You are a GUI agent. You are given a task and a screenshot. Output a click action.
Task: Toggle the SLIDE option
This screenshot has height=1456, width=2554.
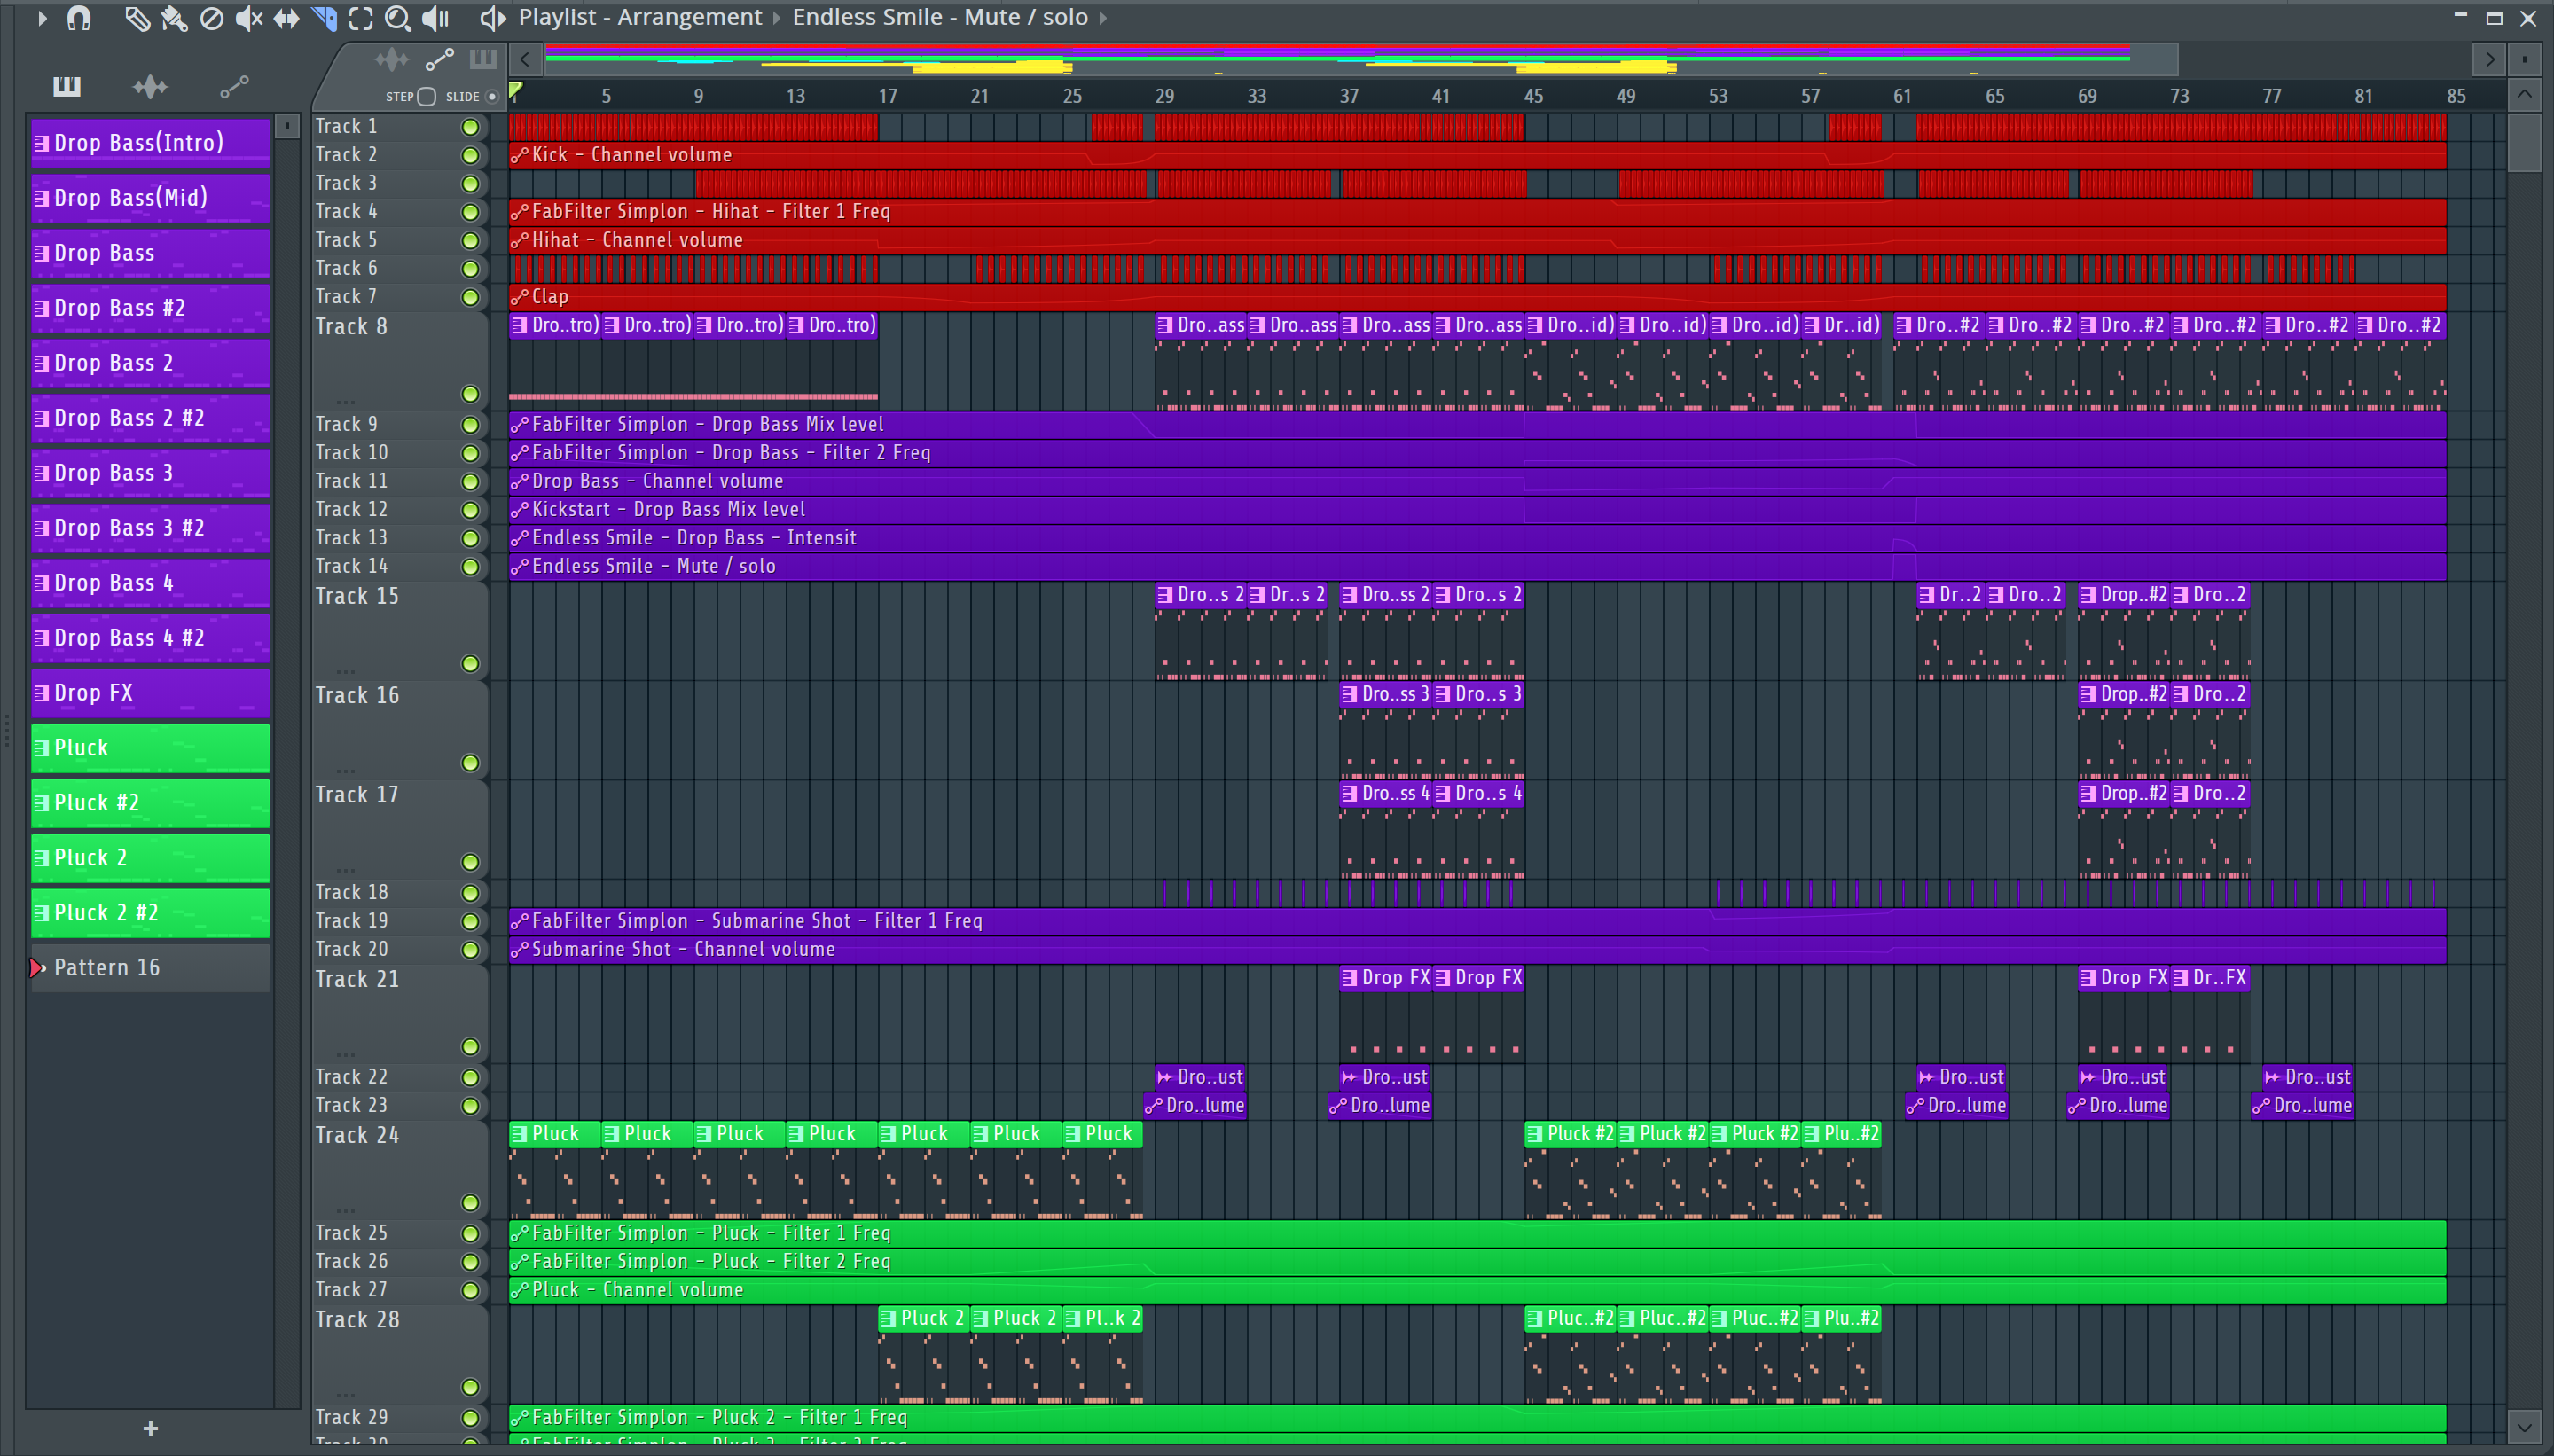tap(491, 97)
